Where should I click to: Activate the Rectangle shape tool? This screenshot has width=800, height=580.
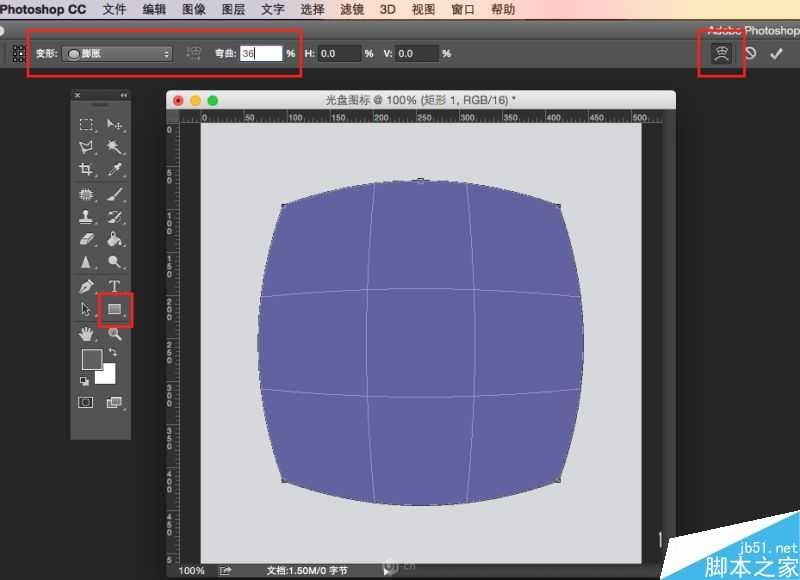(x=115, y=310)
